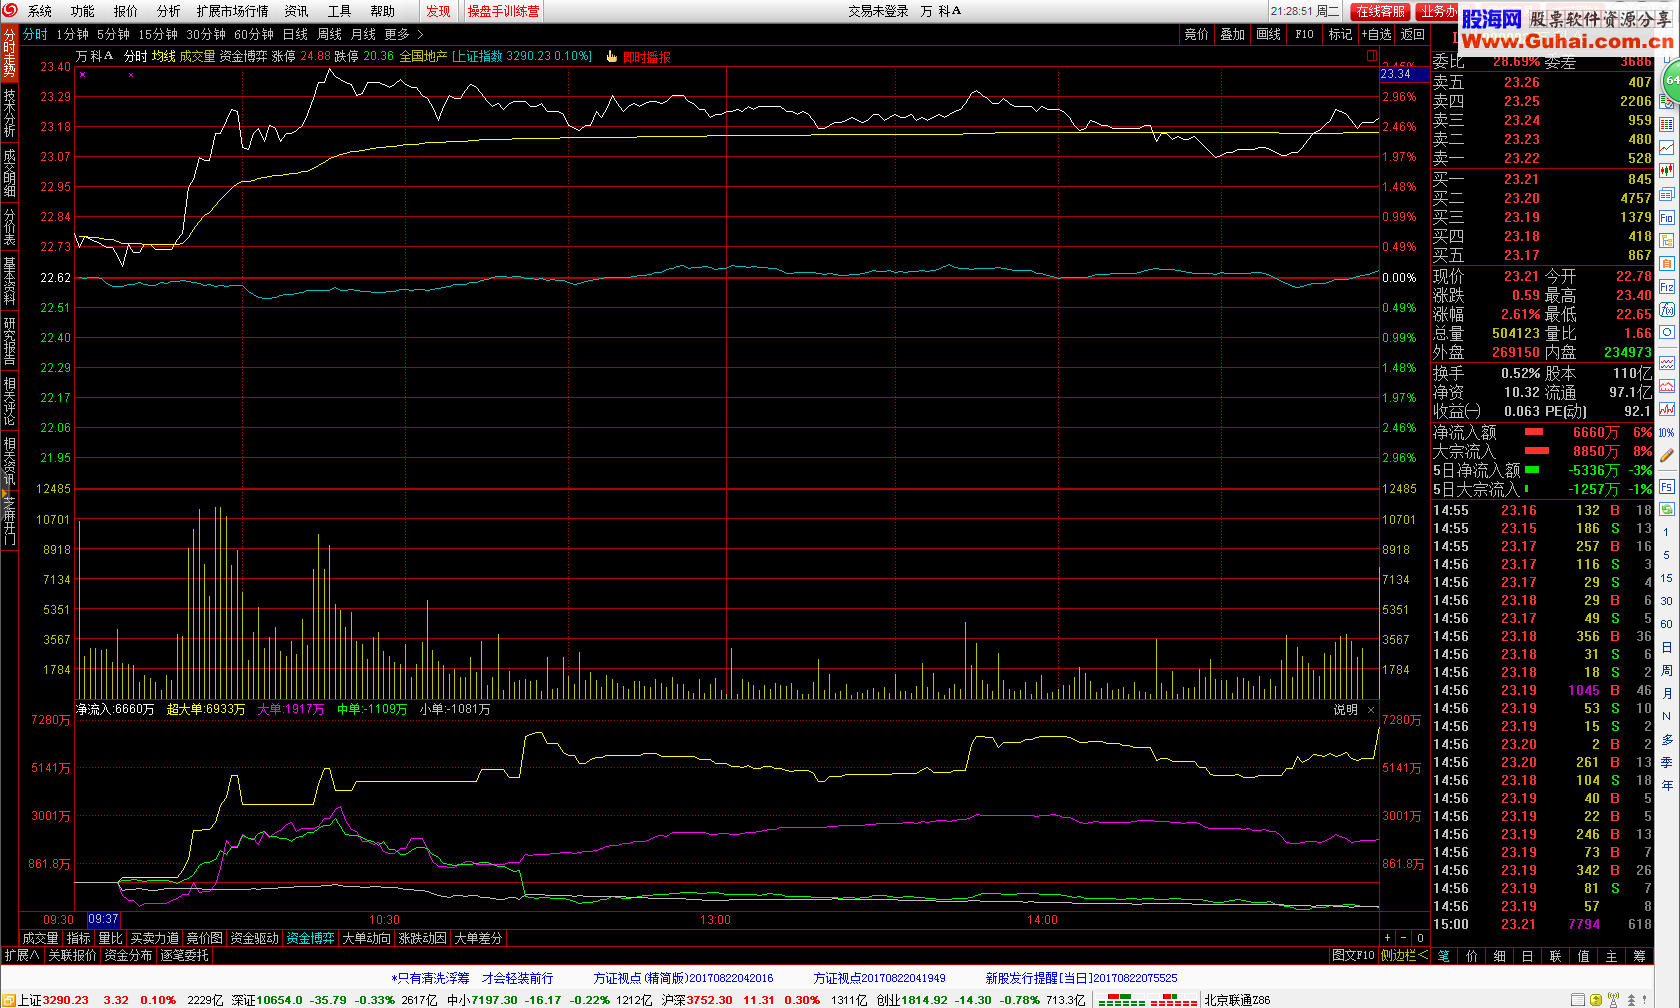Open the 图文F10 button
1680x1008 pixels.
1354,955
